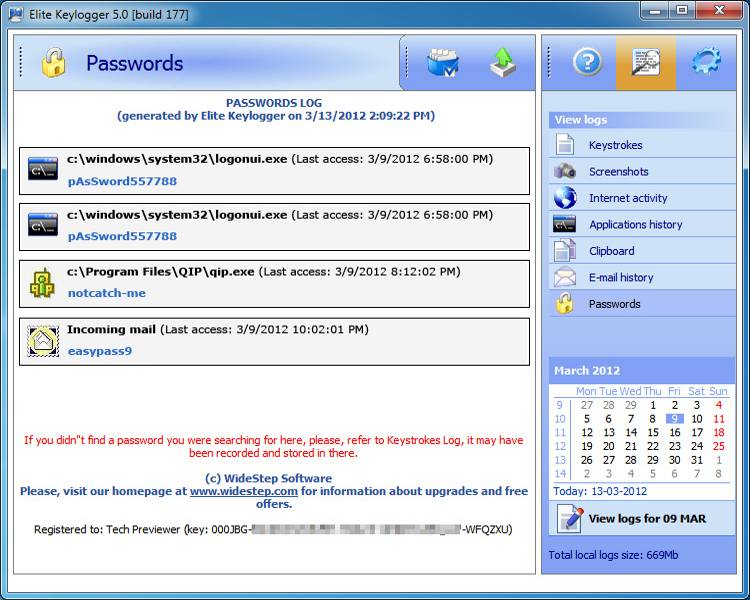Open the Keystrokes log
This screenshot has height=600, width=750.
tap(615, 145)
